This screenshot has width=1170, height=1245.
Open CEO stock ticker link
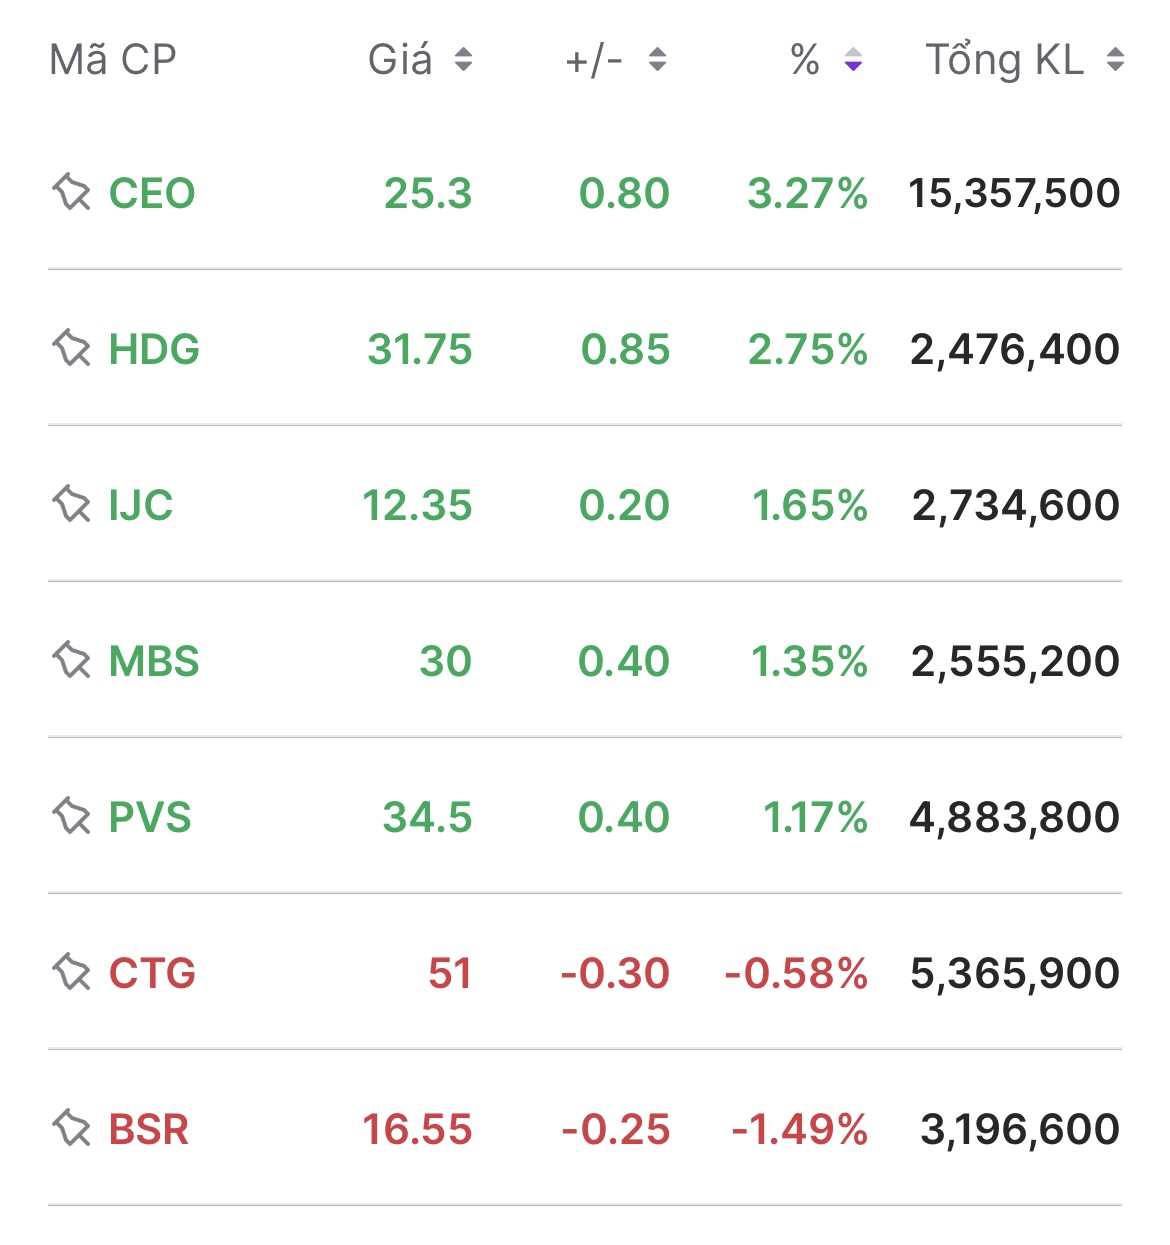tap(152, 193)
